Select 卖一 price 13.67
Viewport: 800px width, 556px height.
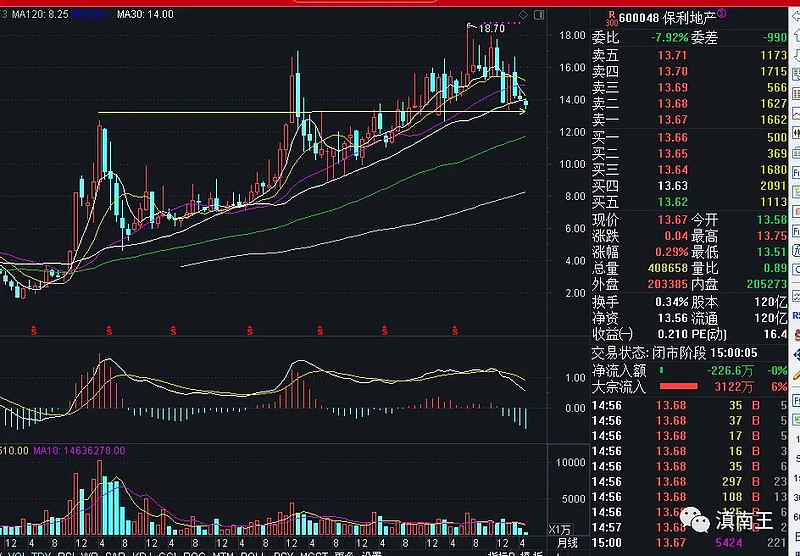672,120
